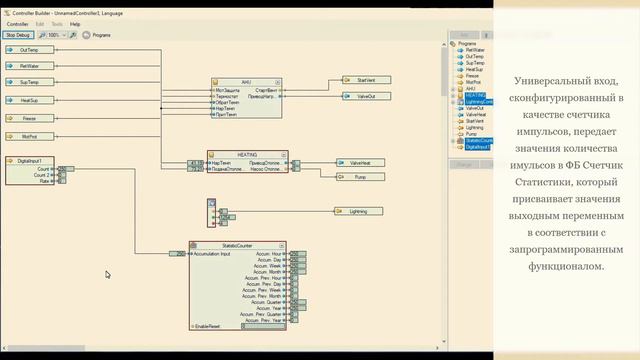Click the canvas scrollbar down arrow
This screenshot has width=640, height=360.
pyautogui.click(x=444, y=342)
